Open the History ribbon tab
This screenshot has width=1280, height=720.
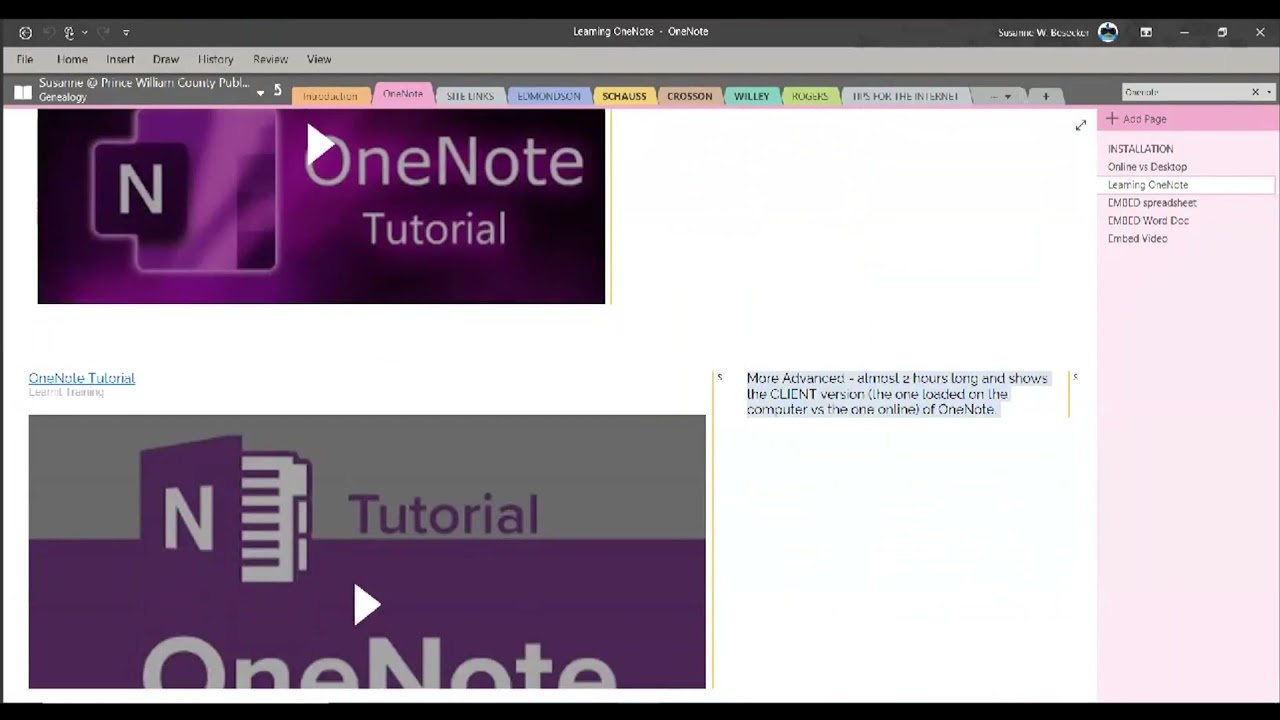coord(216,60)
